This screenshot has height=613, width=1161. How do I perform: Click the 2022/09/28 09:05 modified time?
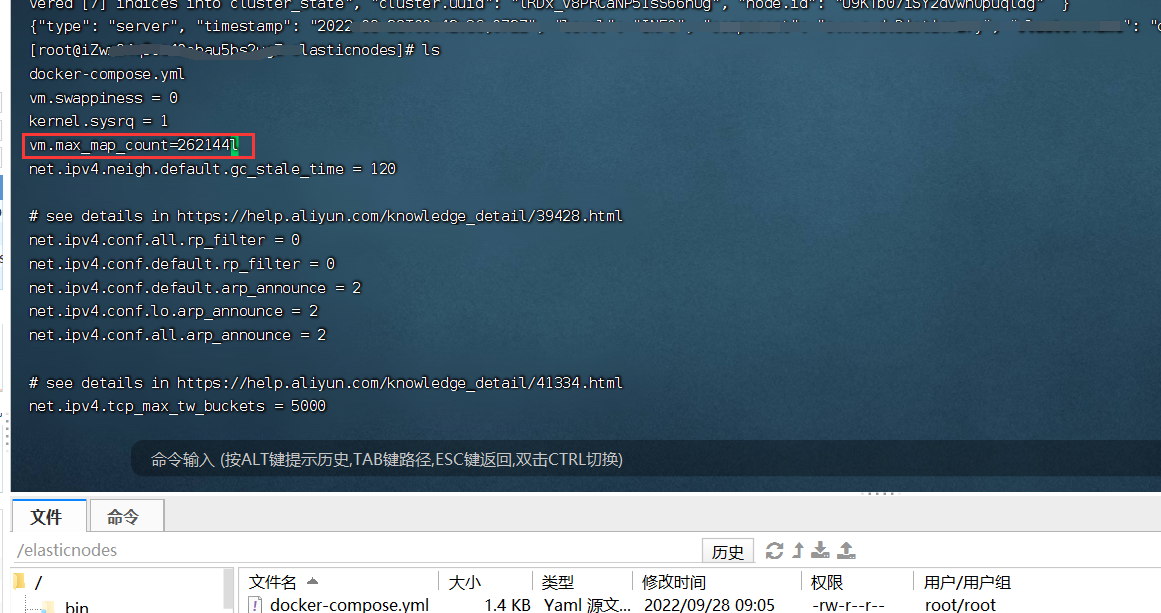click(x=709, y=605)
